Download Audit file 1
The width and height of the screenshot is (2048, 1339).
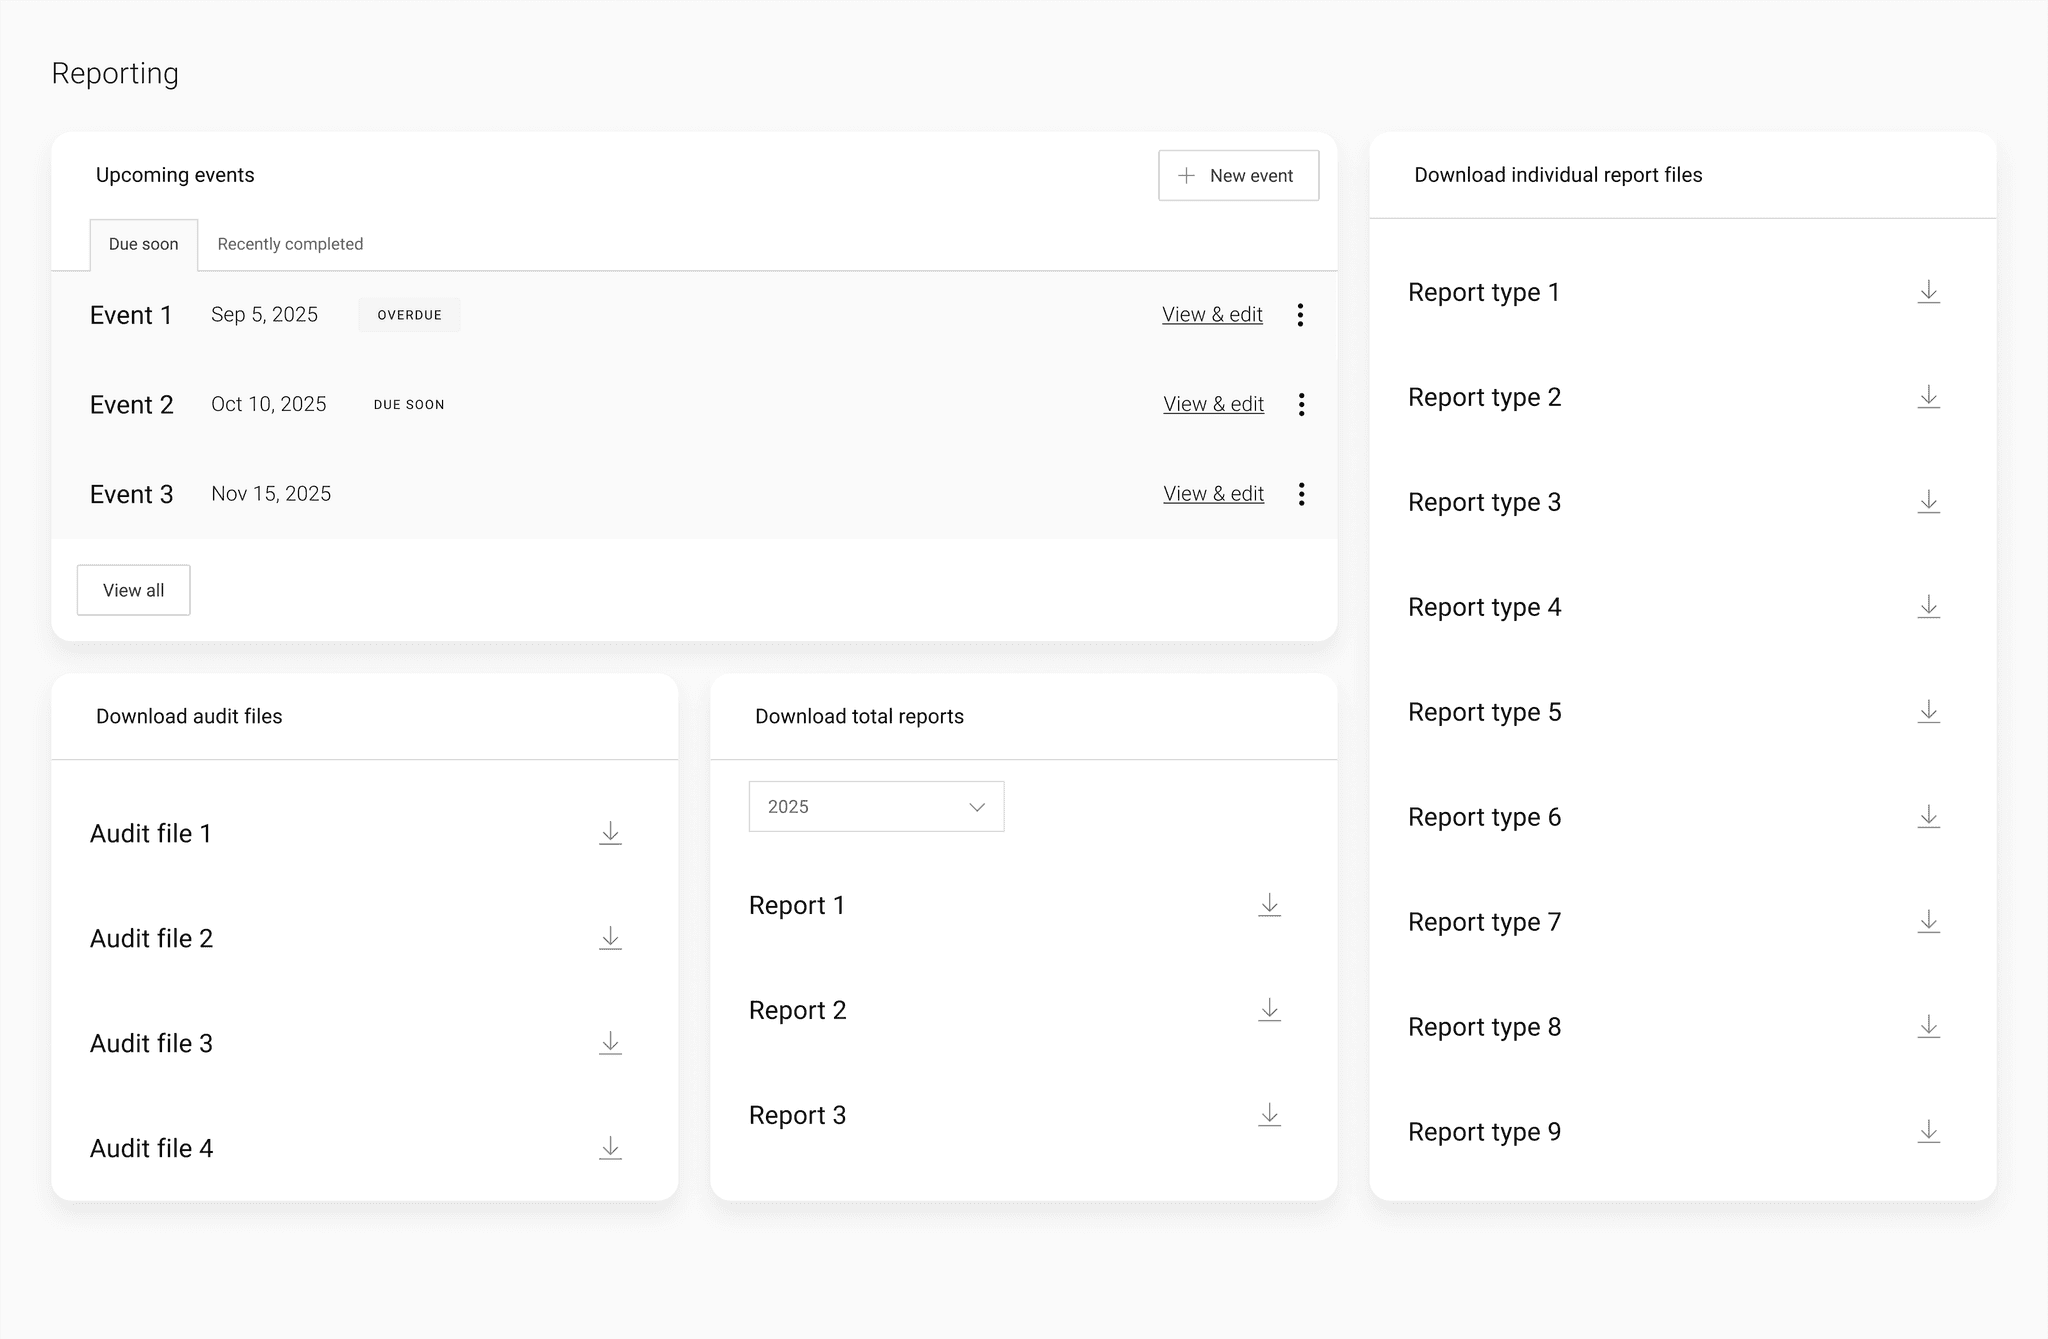[610, 833]
